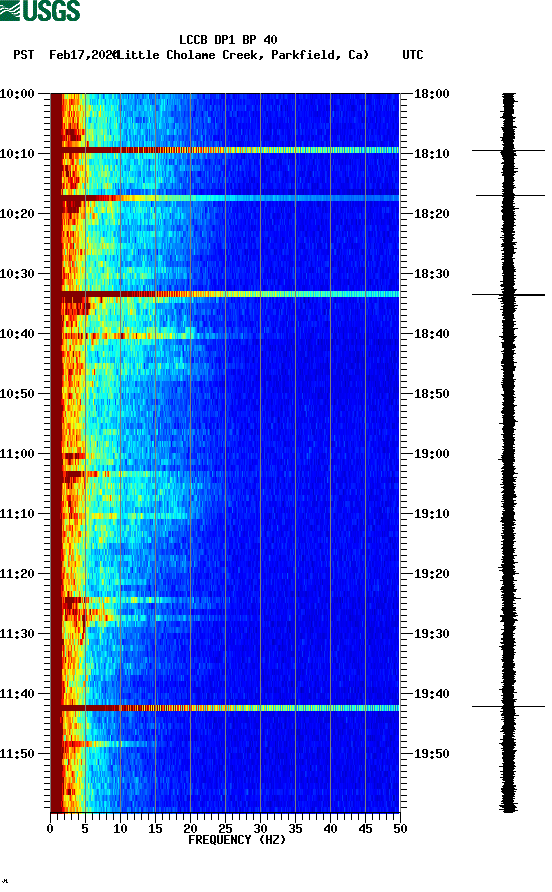The image size is (552, 892).
Task: Click the '19:50' UTC time label
Action: [x=431, y=754]
